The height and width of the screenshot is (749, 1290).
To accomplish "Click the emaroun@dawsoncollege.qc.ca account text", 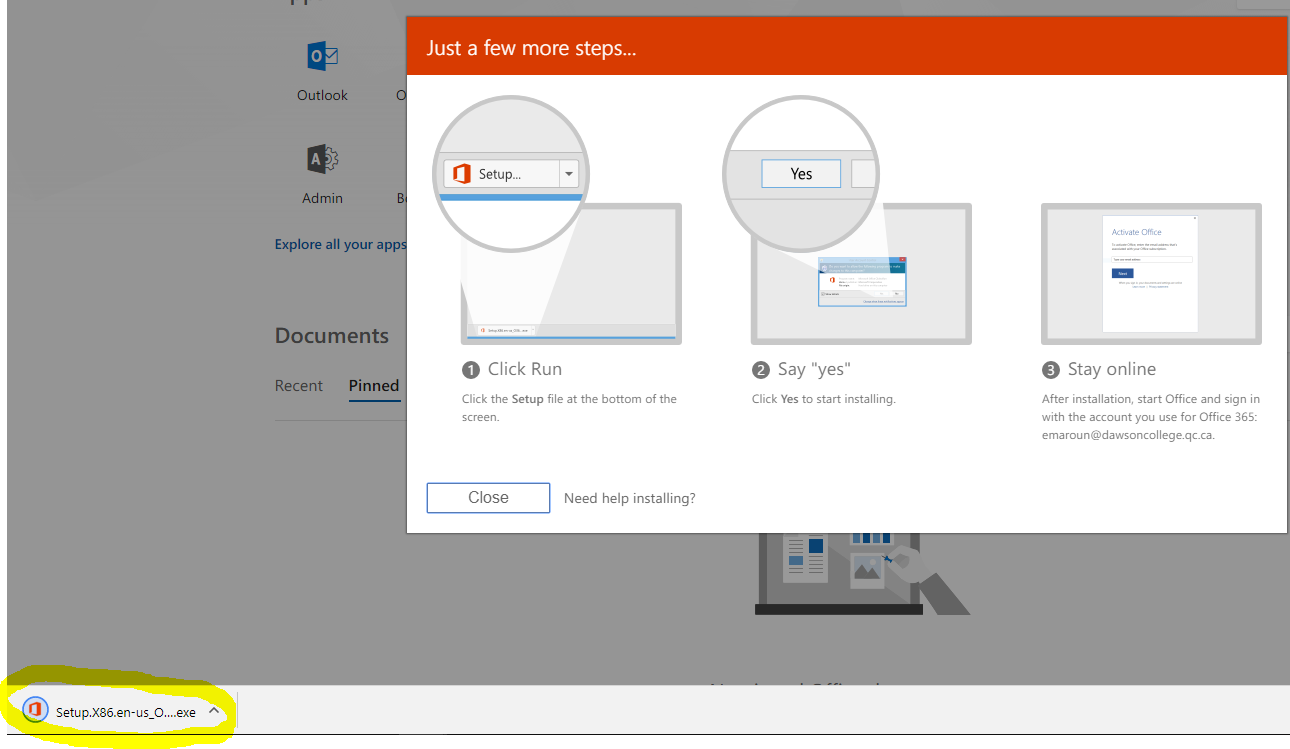I will coord(1128,435).
